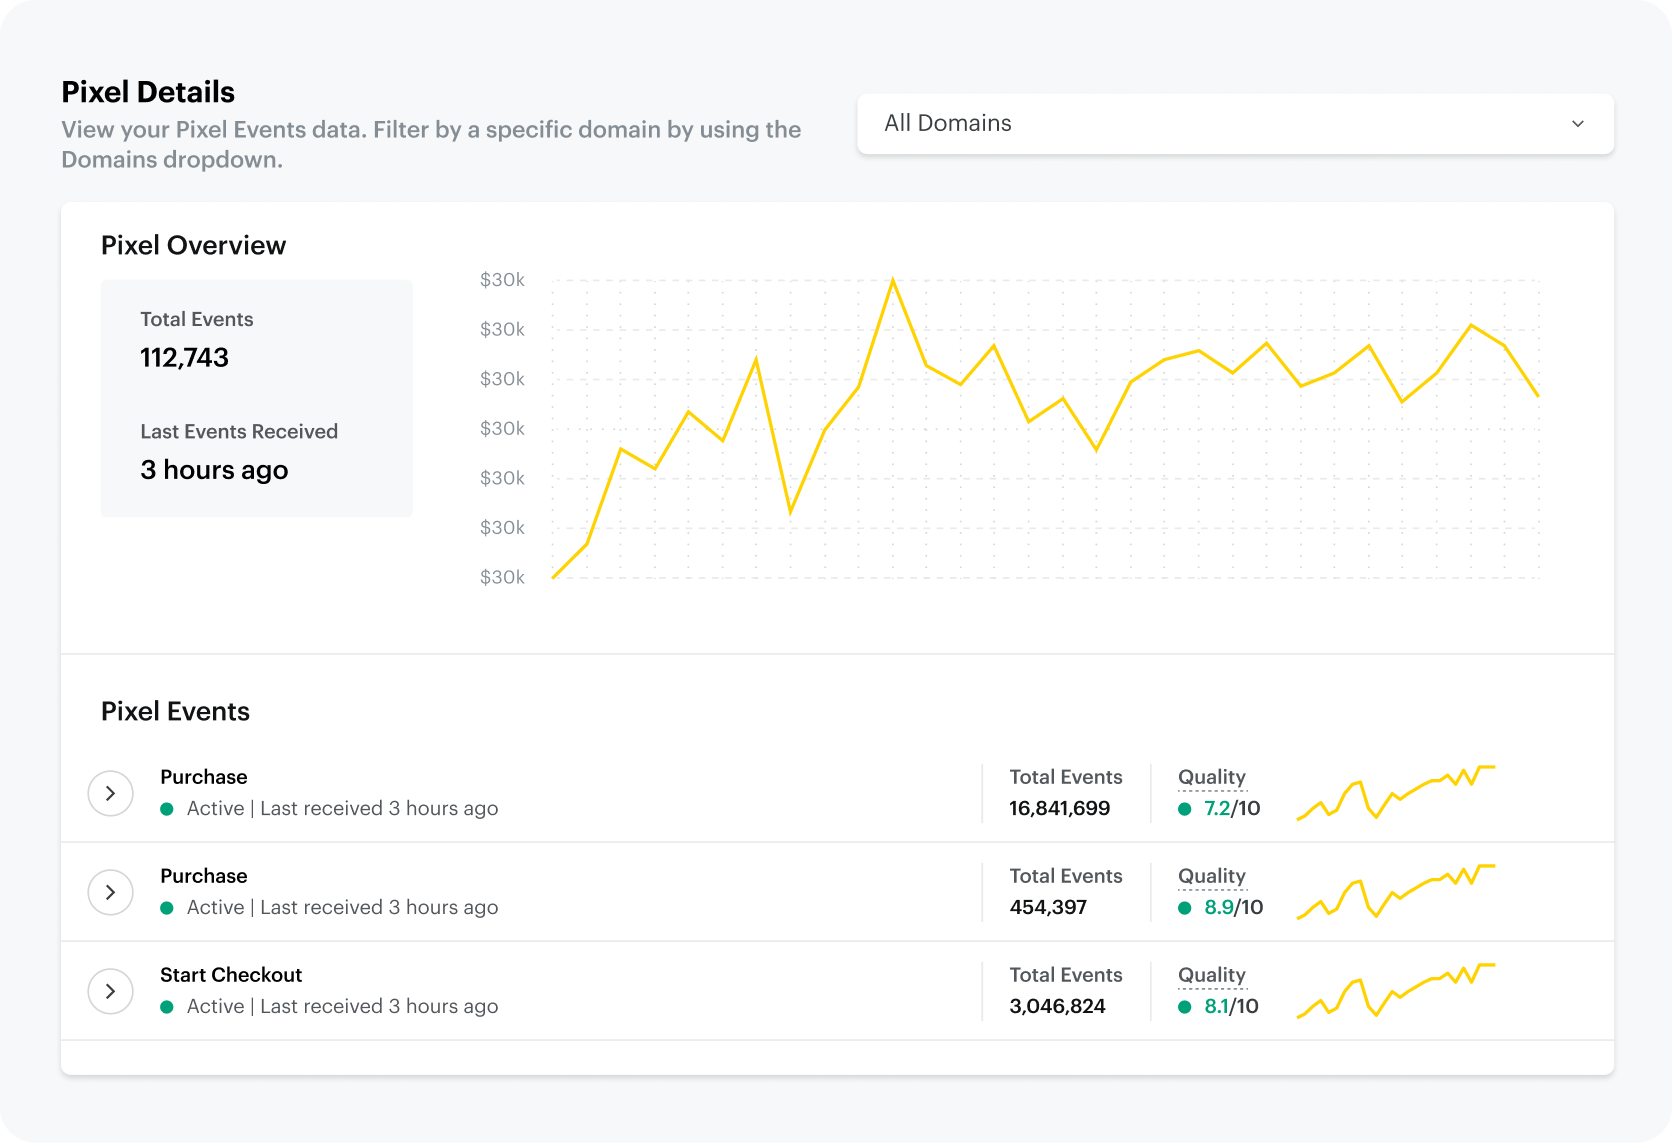Image resolution: width=1672 pixels, height=1143 pixels.
Task: Open the sparkline chart in the 8.9/10 row
Action: click(x=1395, y=891)
